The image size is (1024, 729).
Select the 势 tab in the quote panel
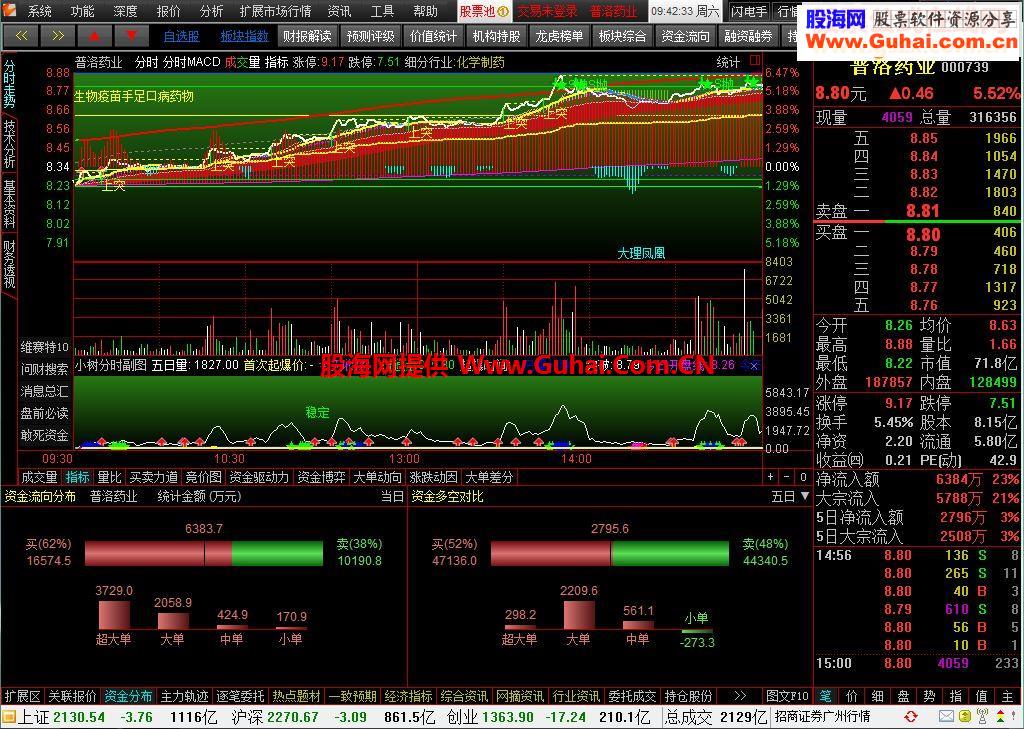[x=929, y=696]
